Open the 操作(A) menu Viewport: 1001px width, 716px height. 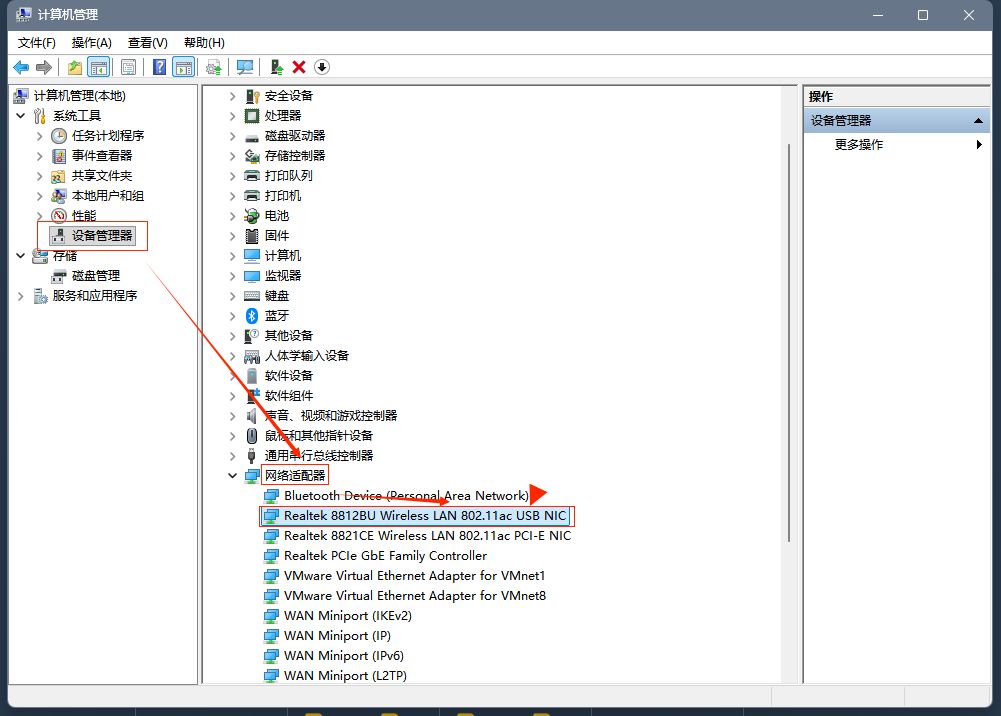coord(91,43)
